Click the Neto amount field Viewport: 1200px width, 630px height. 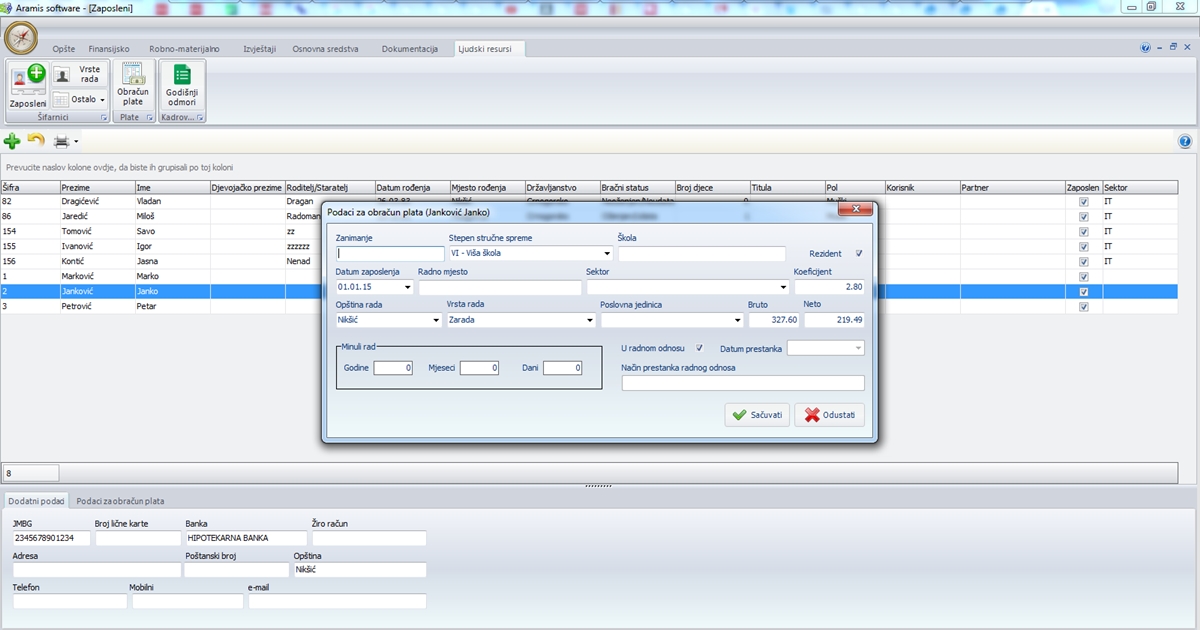click(834, 320)
